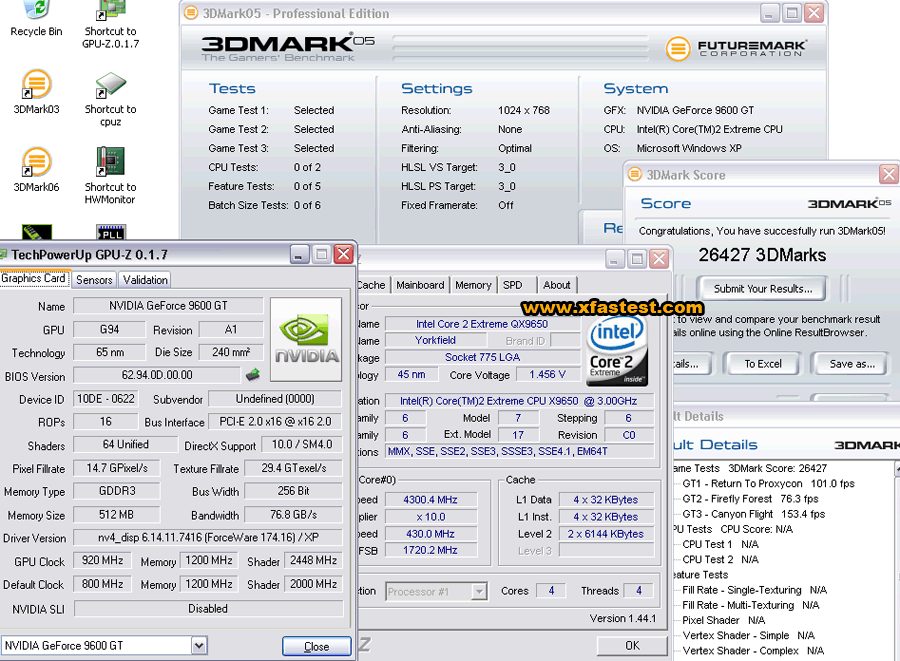Click the 3DMark Score window title icon
Viewport: 900px width, 661px height.
coord(634,174)
